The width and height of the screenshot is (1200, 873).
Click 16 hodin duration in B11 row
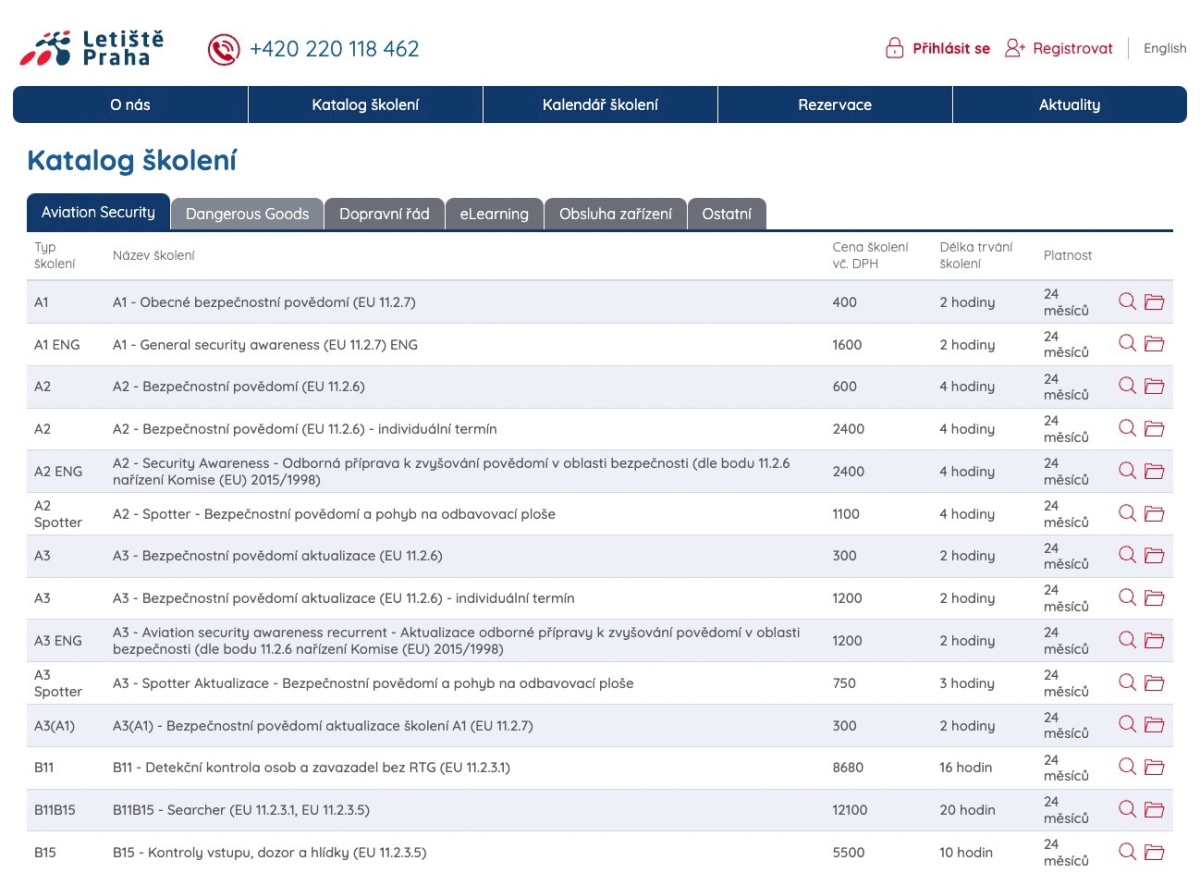tap(966, 767)
